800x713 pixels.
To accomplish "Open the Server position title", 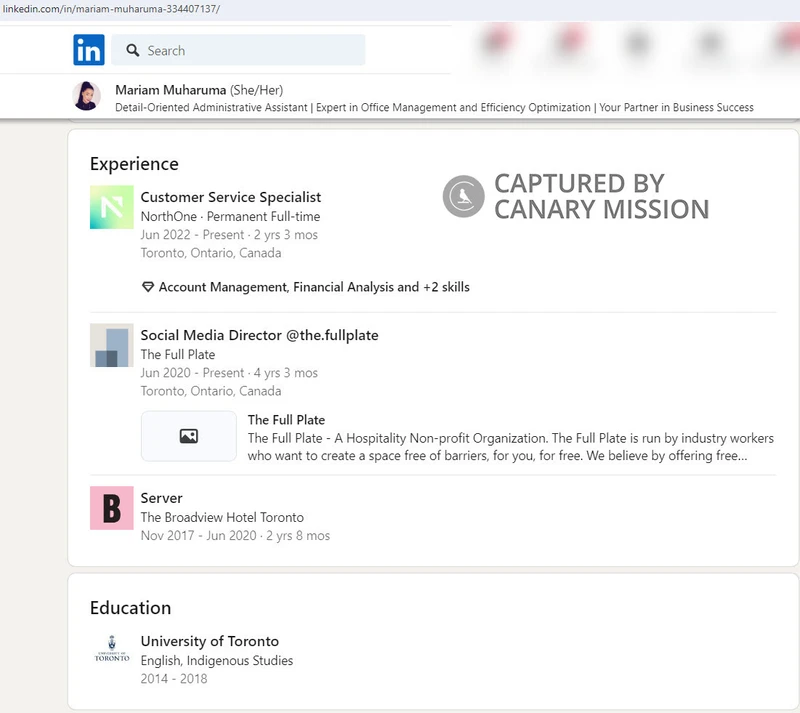I will pyautogui.click(x=161, y=498).
